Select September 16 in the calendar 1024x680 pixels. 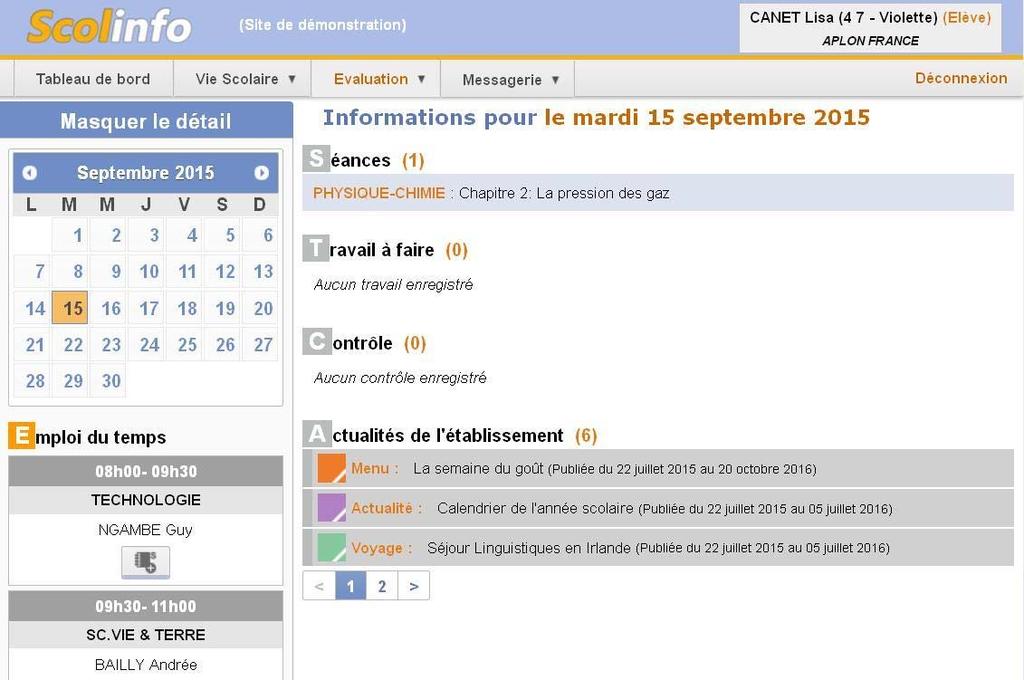111,308
